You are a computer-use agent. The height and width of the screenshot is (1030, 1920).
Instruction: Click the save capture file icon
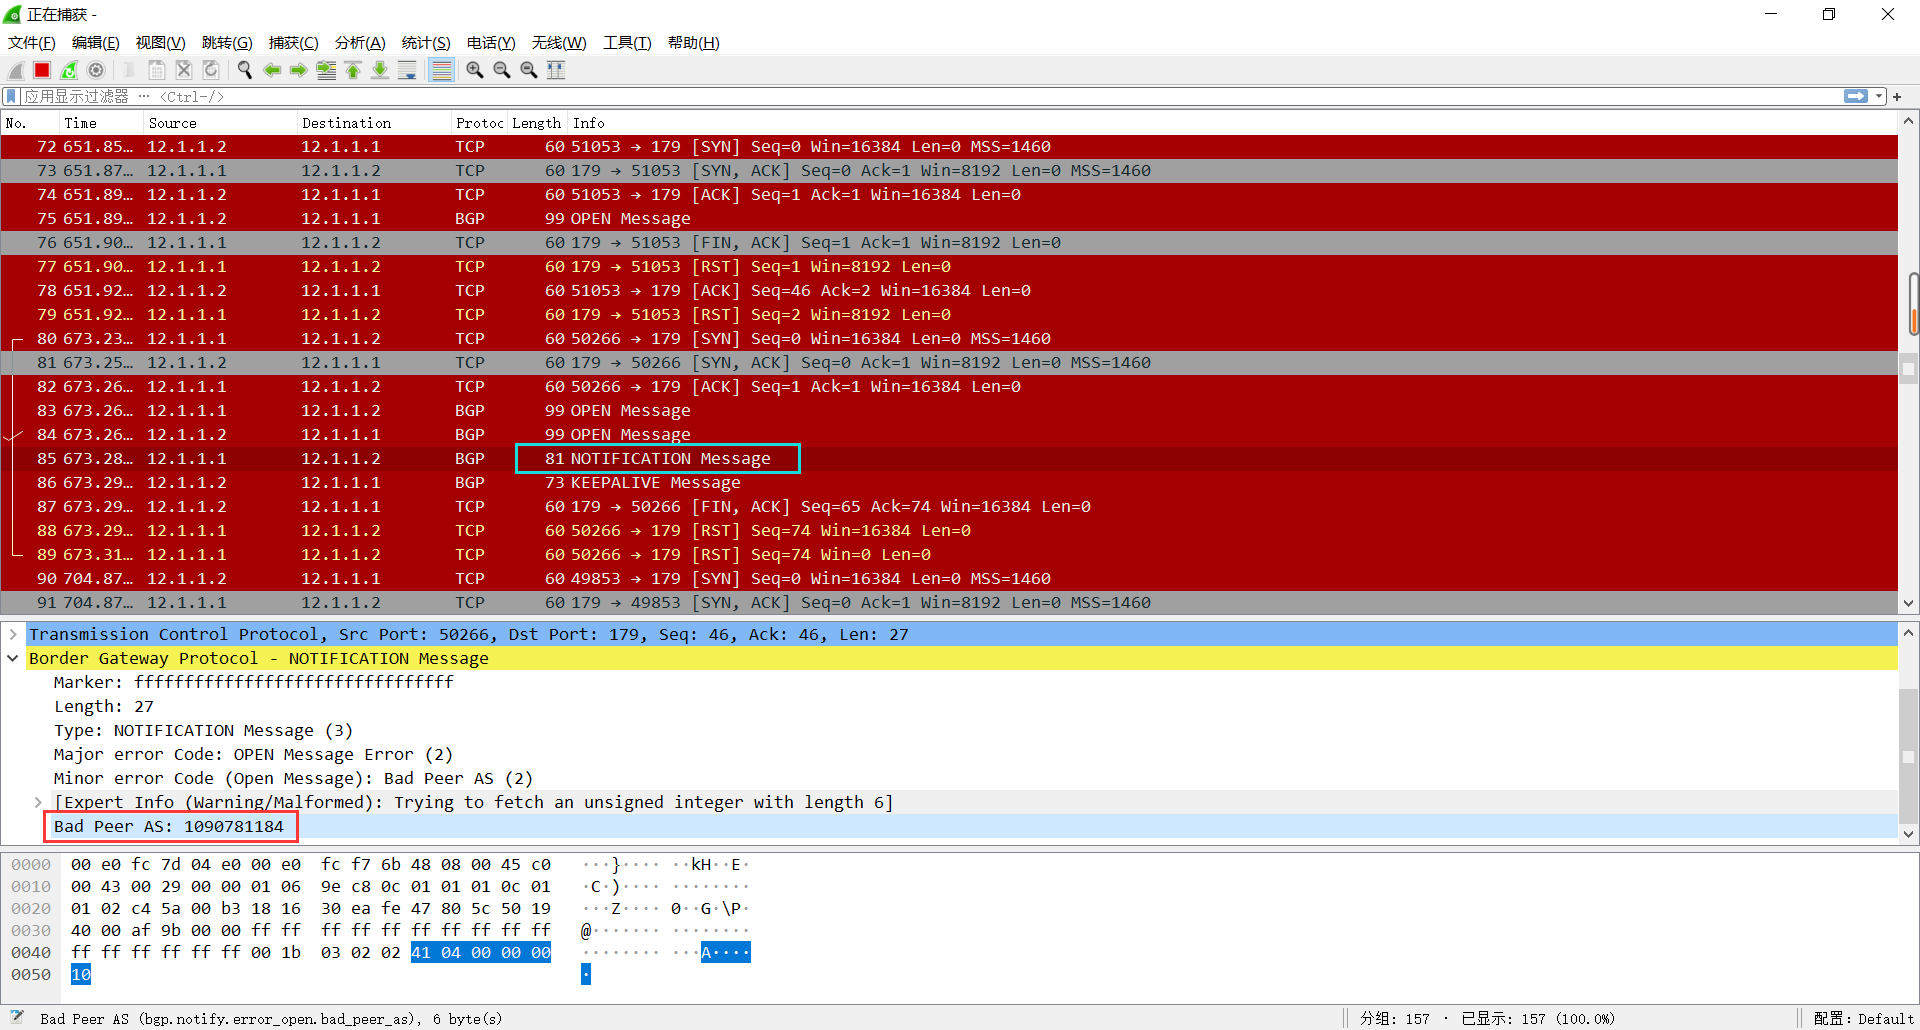[157, 70]
